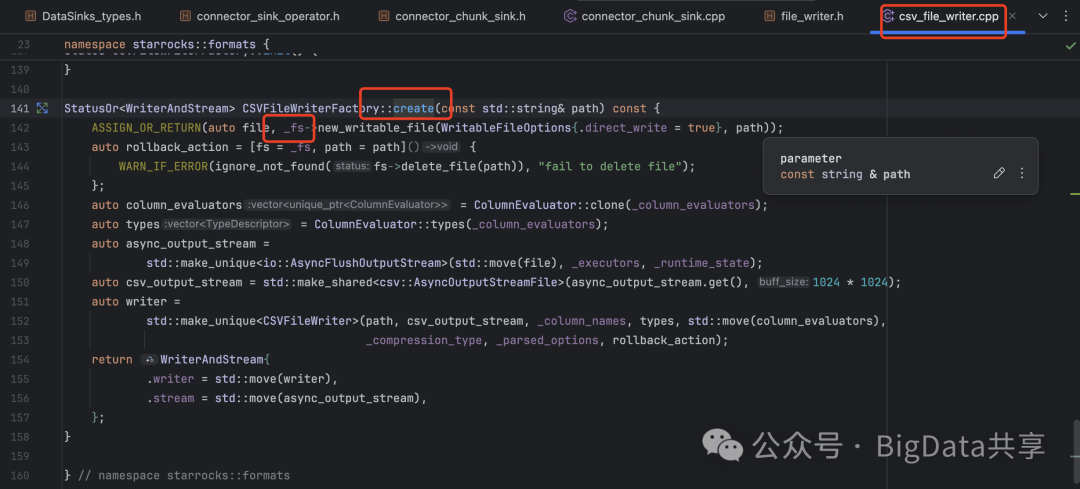Click line number 141 in the gutter
The height and width of the screenshot is (489, 1080).
point(20,108)
